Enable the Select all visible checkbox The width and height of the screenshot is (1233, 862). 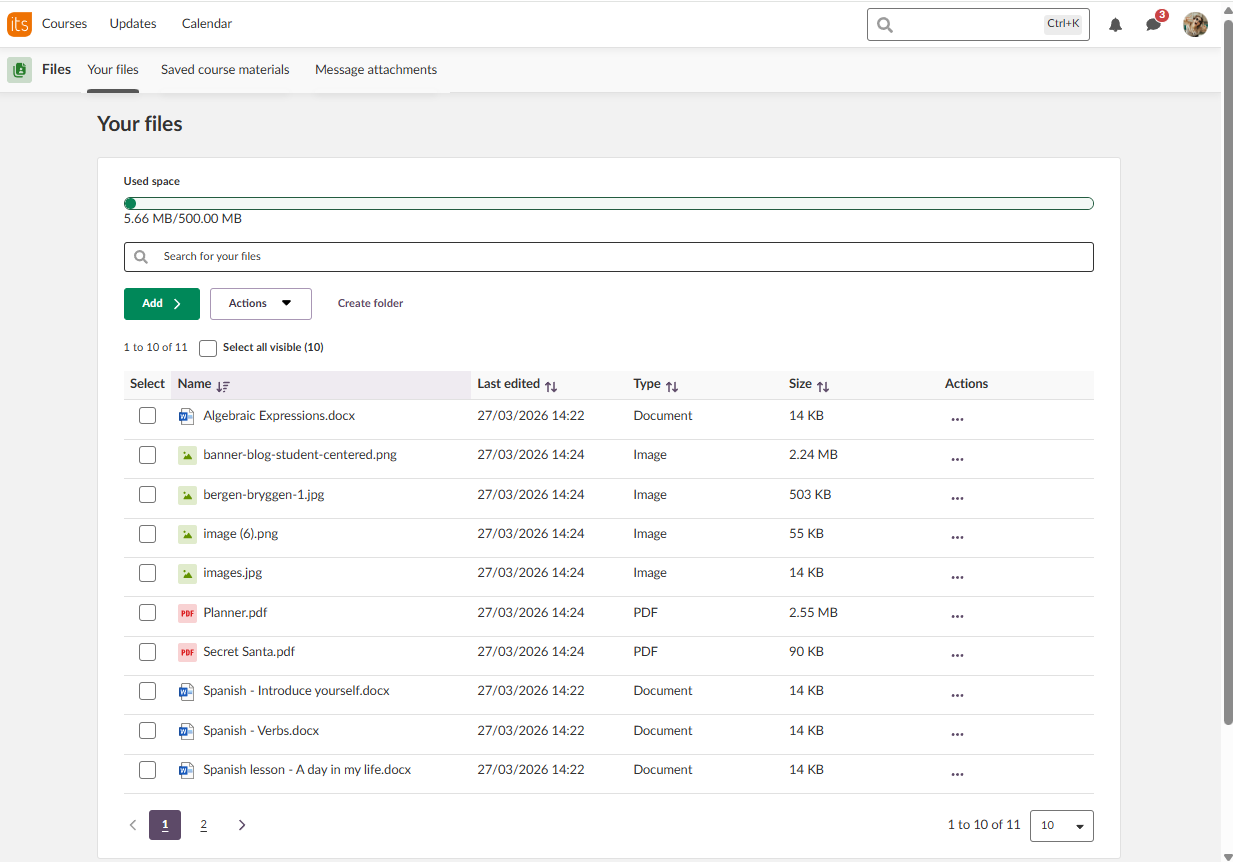pyautogui.click(x=208, y=348)
